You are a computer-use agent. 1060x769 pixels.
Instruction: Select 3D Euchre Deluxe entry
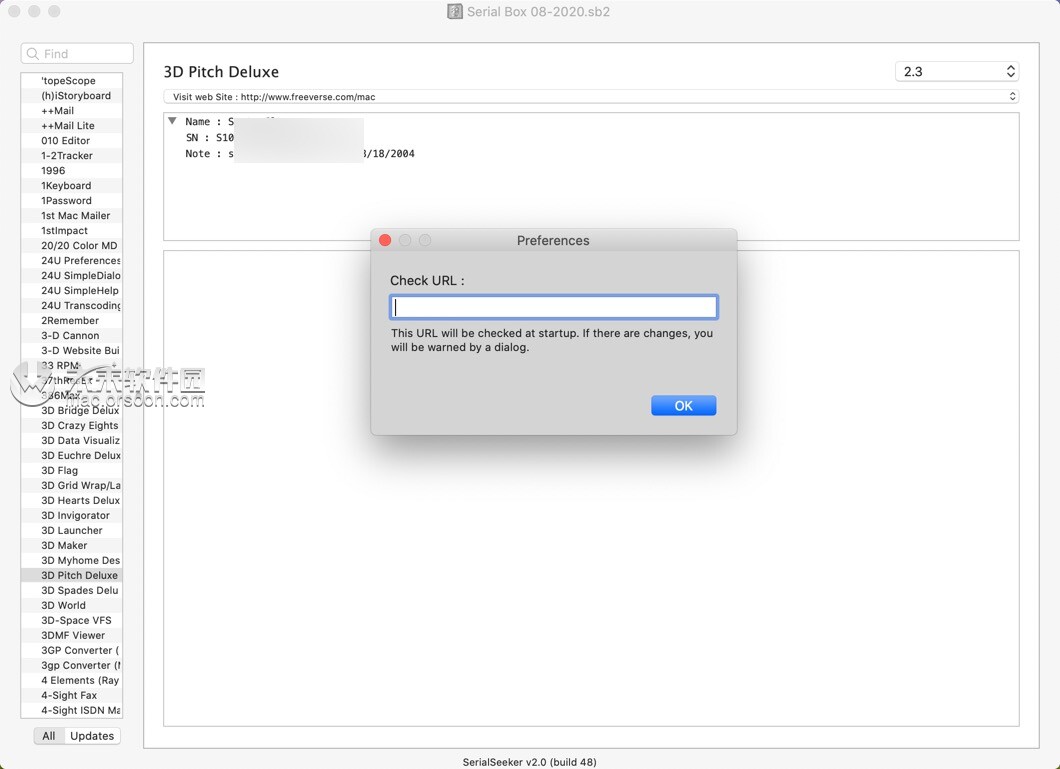coord(72,455)
